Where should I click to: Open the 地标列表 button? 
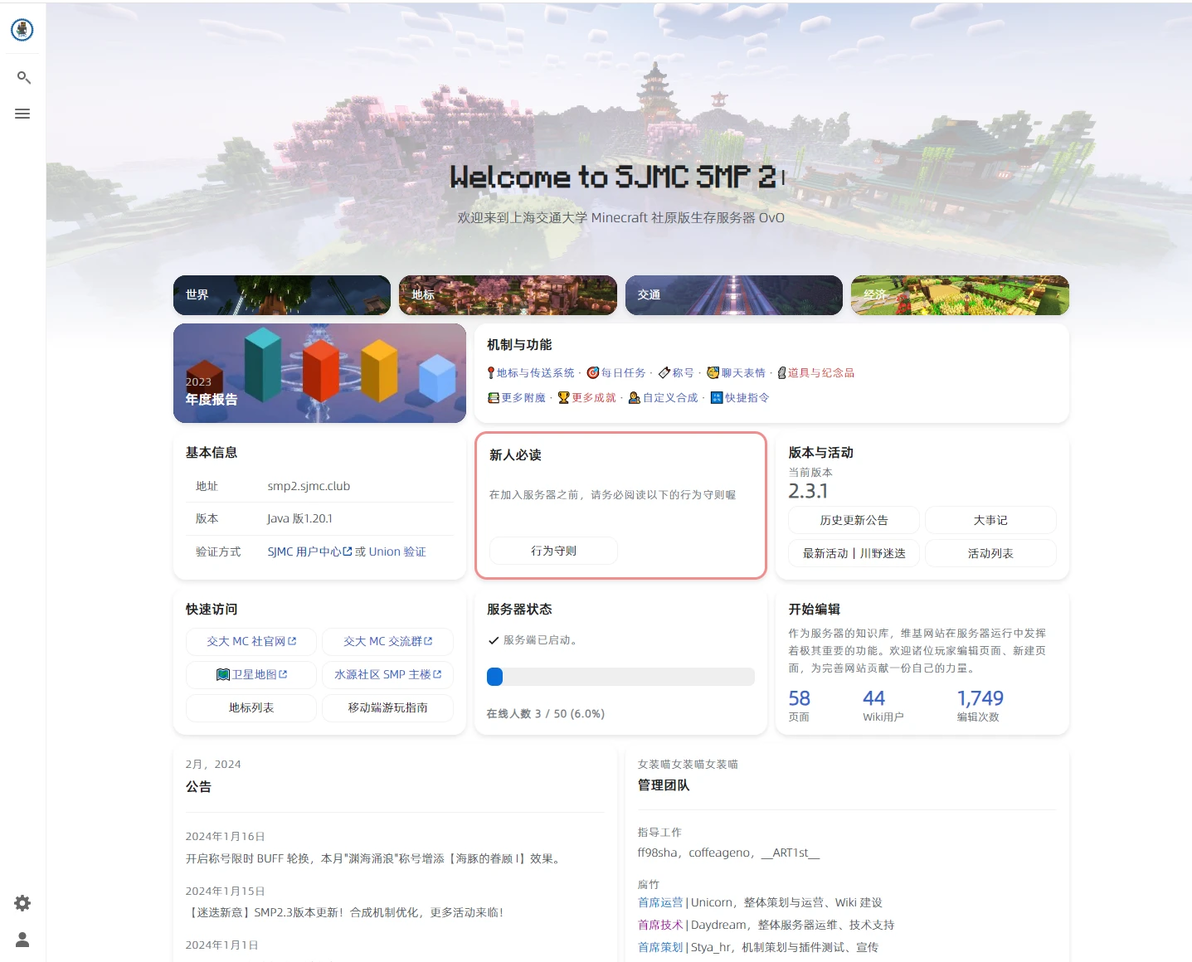[252, 707]
